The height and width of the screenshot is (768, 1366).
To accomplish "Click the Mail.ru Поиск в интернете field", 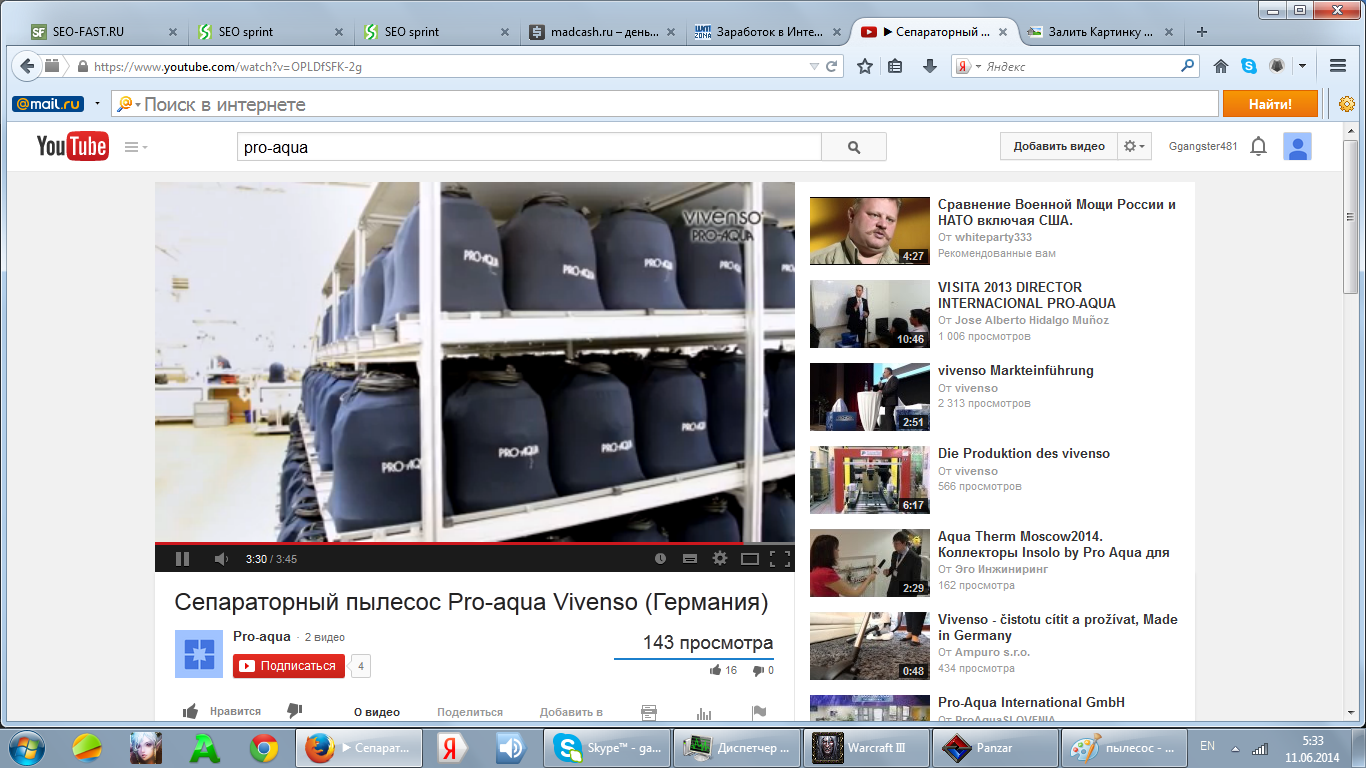I will click(x=667, y=104).
